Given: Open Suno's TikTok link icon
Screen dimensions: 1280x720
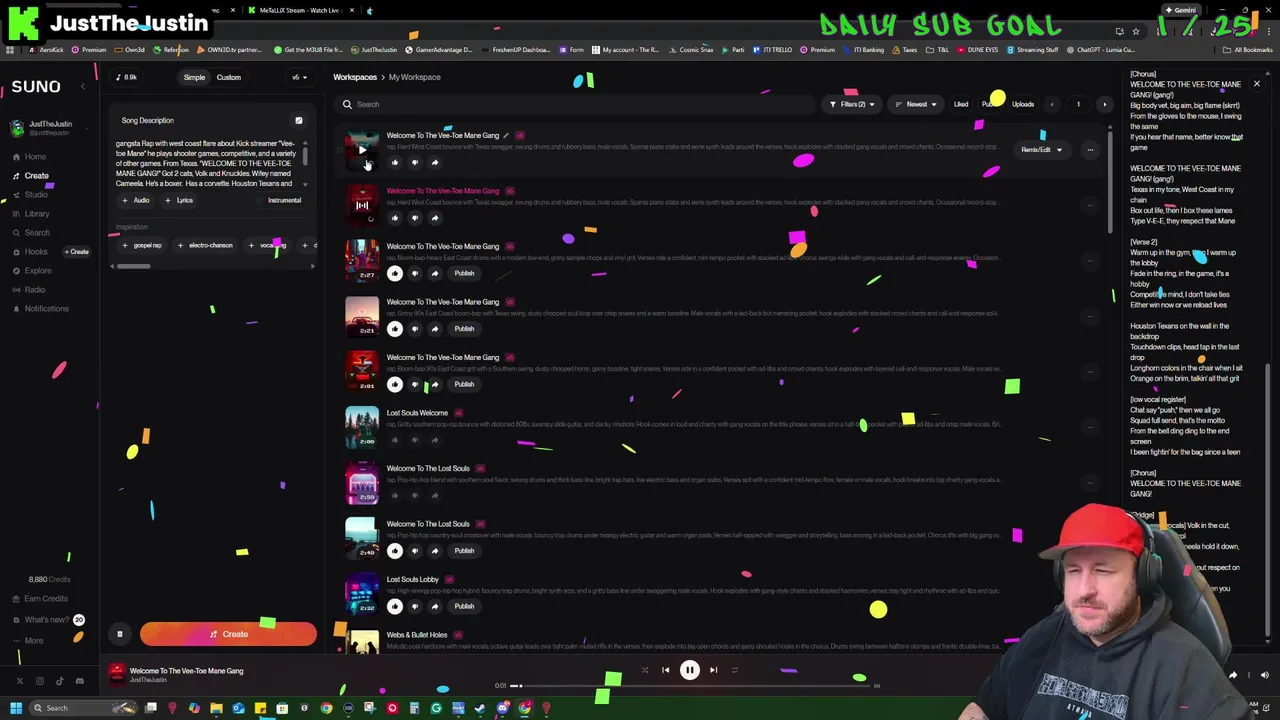Looking at the screenshot, I should click(59, 681).
